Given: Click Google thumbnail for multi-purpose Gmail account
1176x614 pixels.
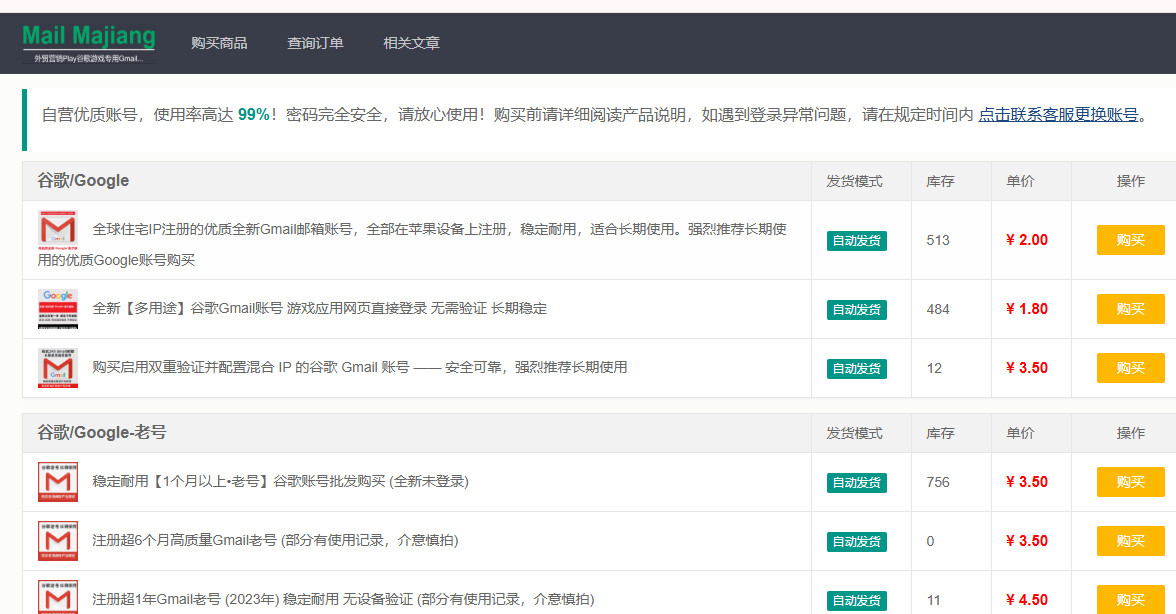Looking at the screenshot, I should coord(58,308).
